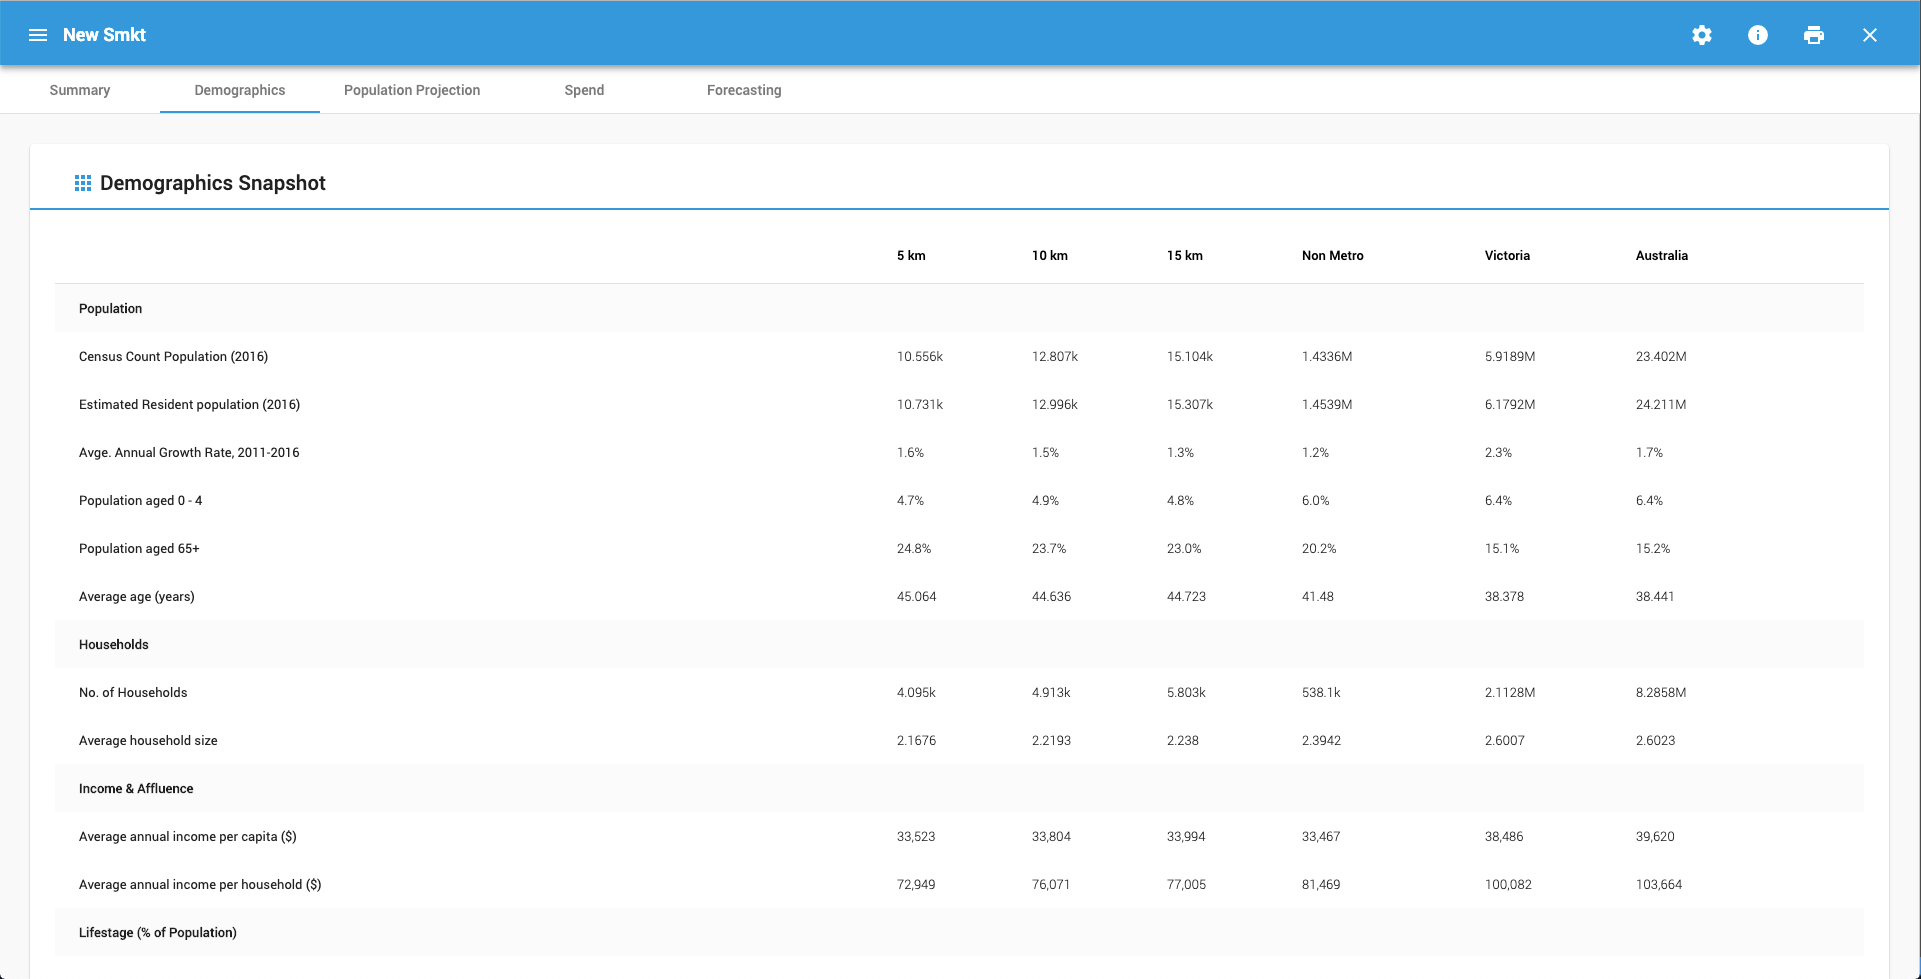Click average age value 38.441
The width and height of the screenshot is (1921, 979).
pyautogui.click(x=1655, y=597)
